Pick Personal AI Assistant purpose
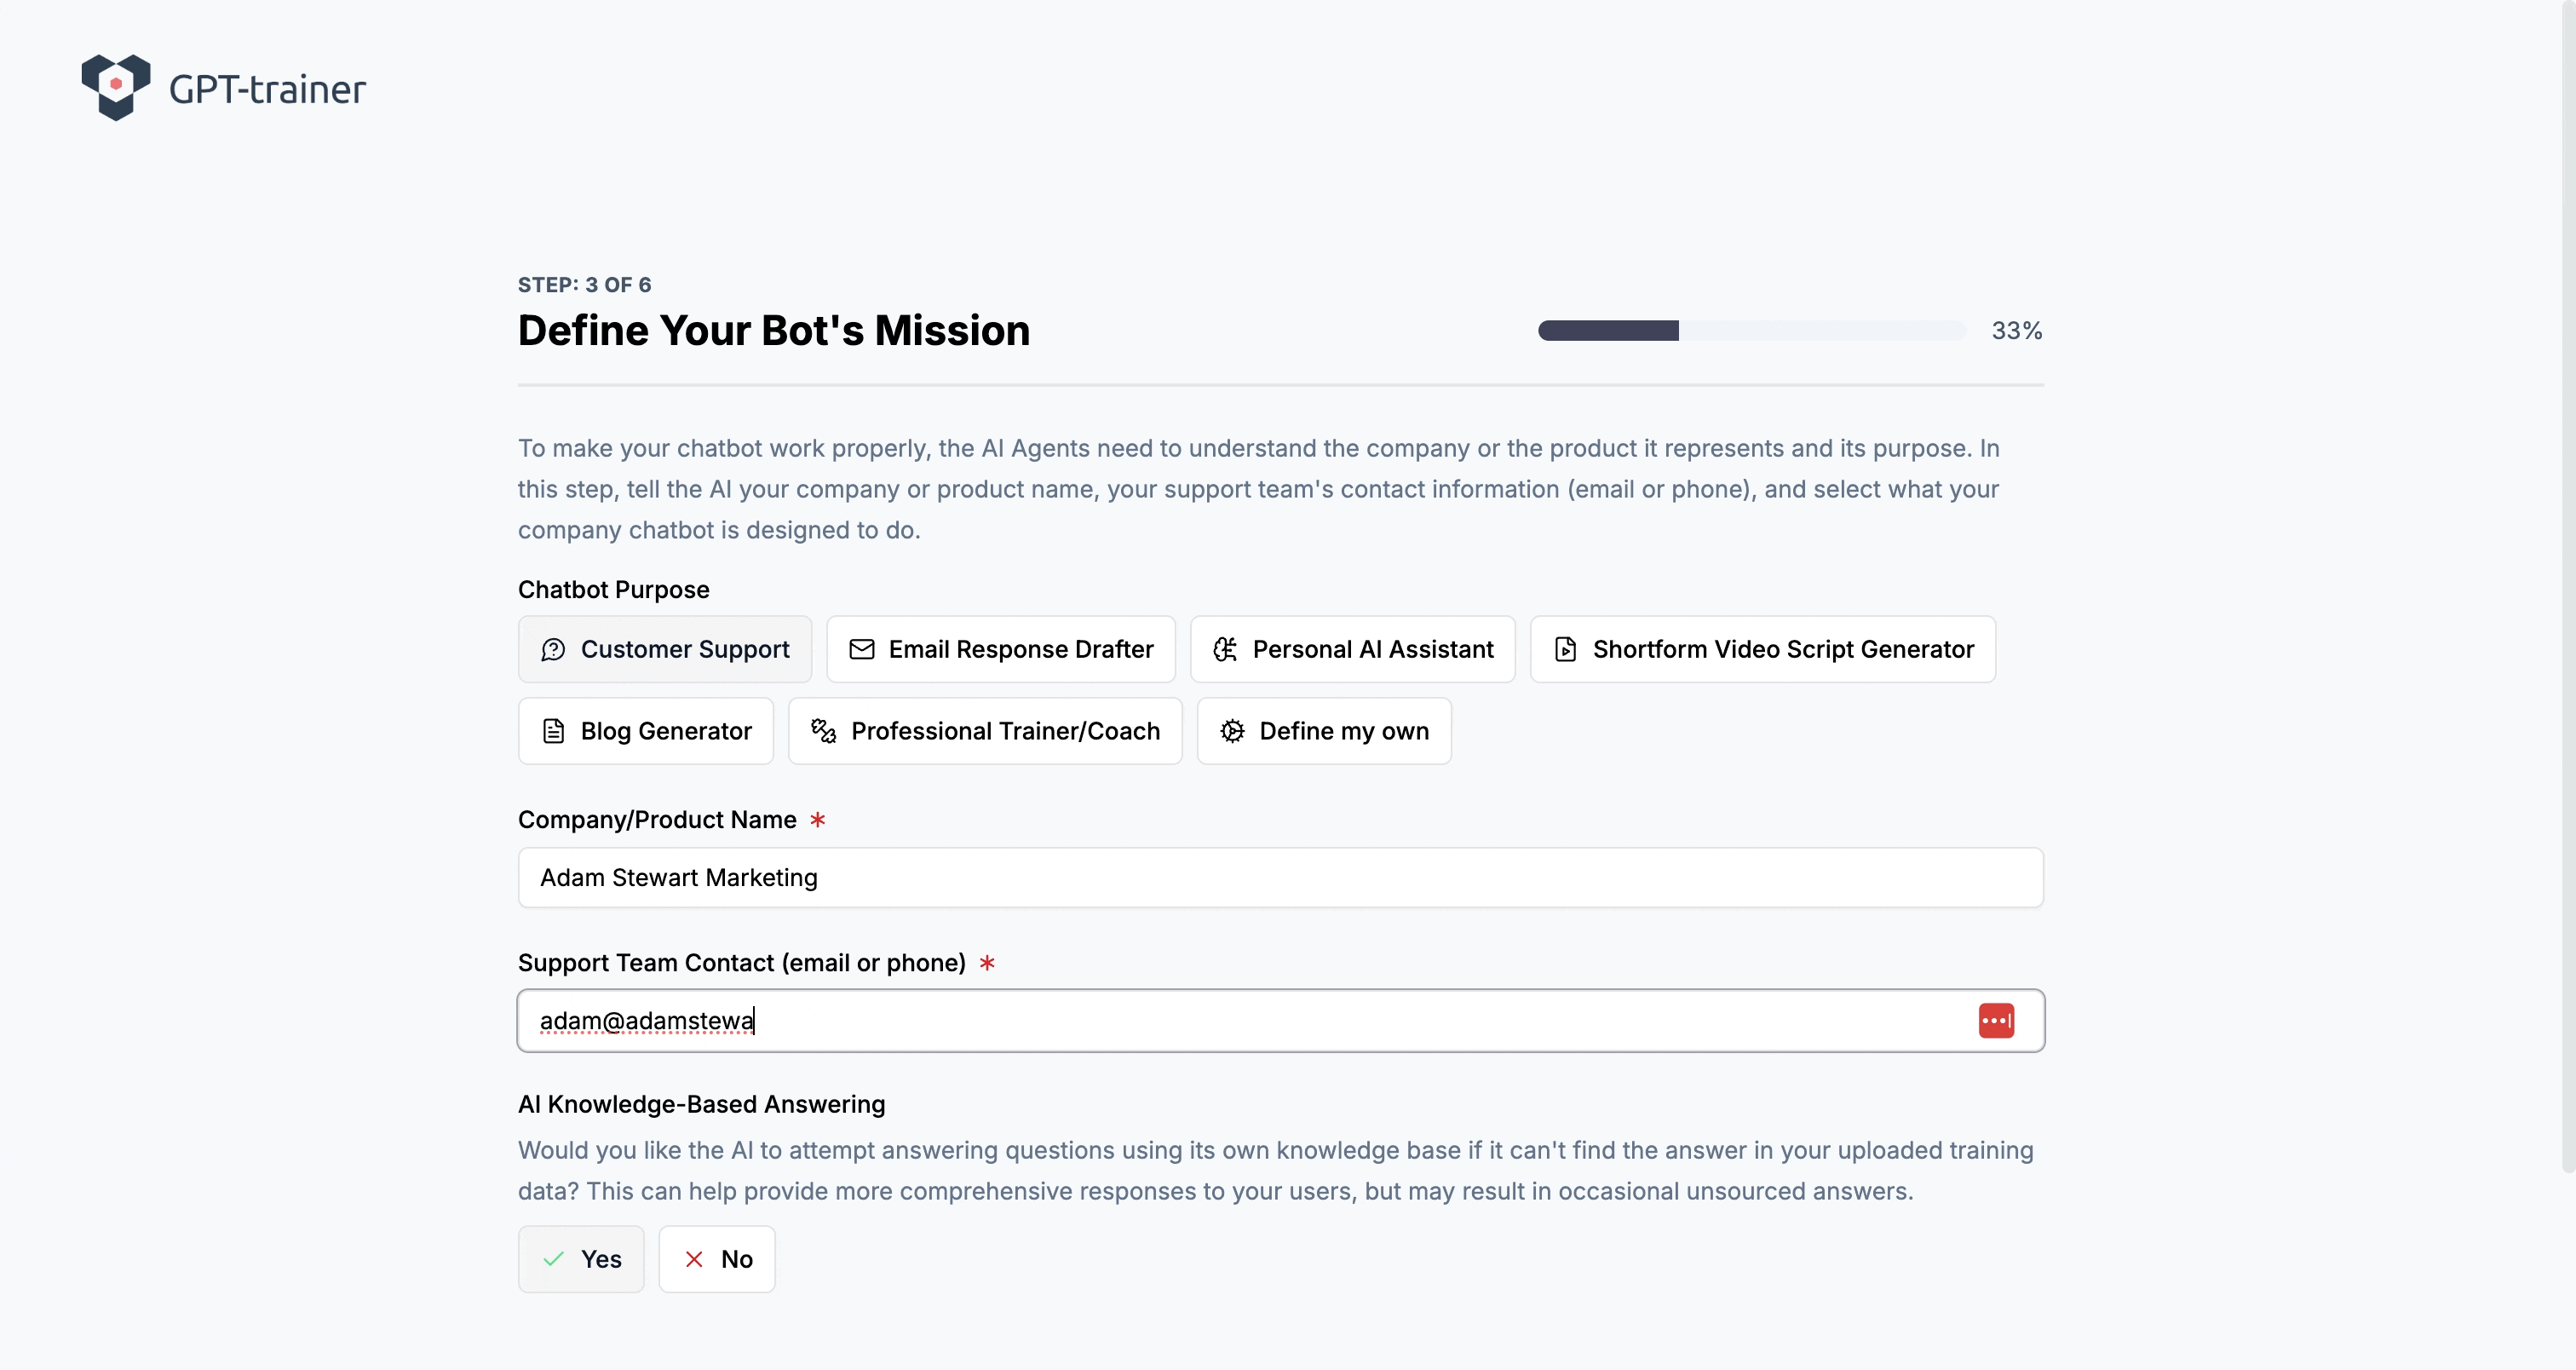 tap(1353, 649)
